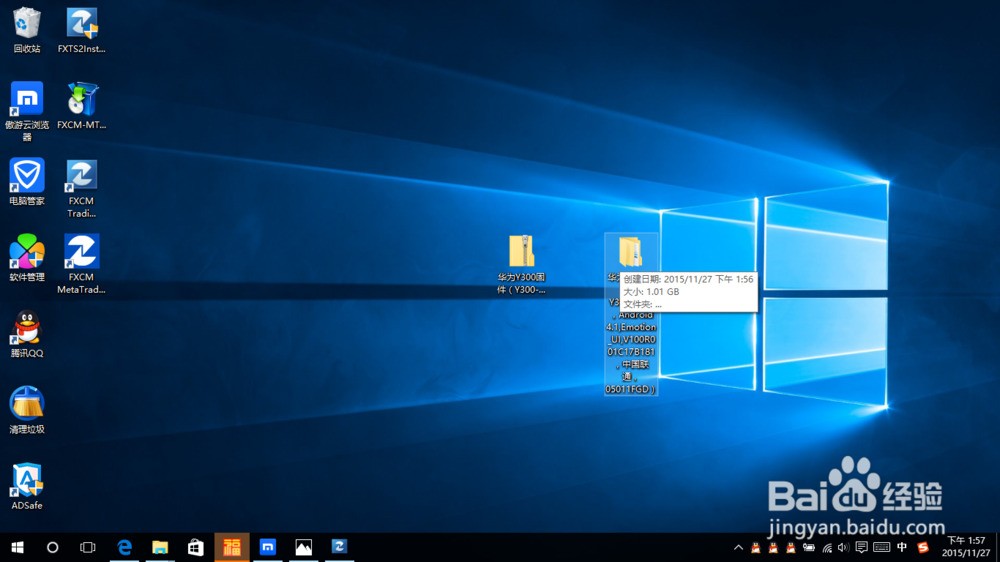Open Cortana search circle on taskbar
The image size is (1000, 562).
point(52,547)
